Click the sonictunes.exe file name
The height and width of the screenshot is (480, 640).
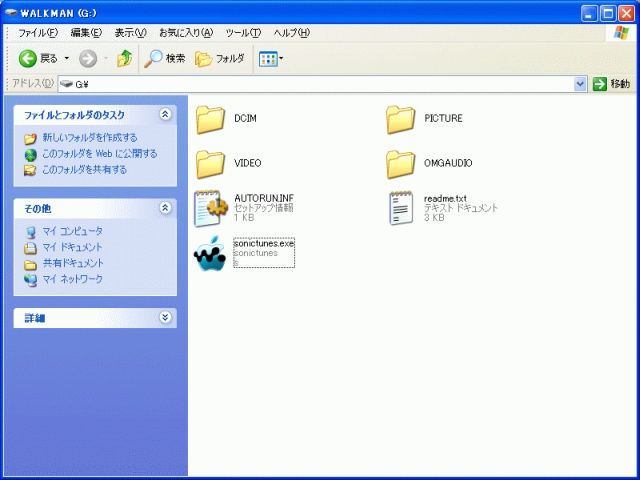(x=264, y=243)
